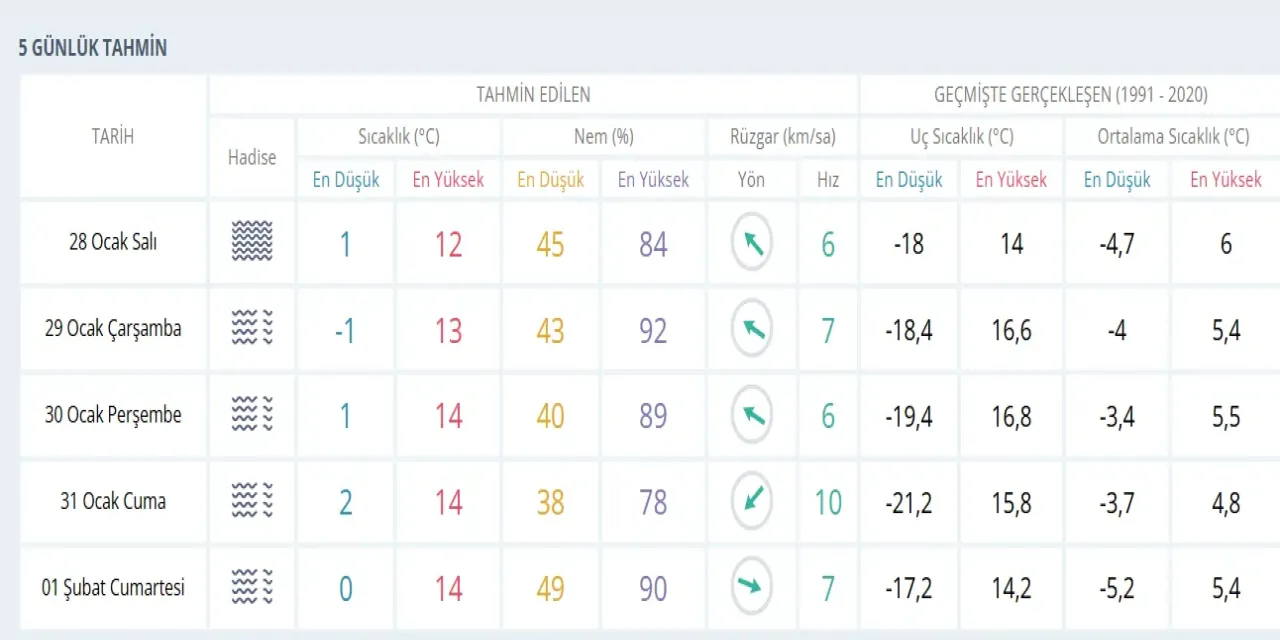Click the 5 GÜNLÜK TAHMİN heading
Screen dimensions: 1280x640
92,48
